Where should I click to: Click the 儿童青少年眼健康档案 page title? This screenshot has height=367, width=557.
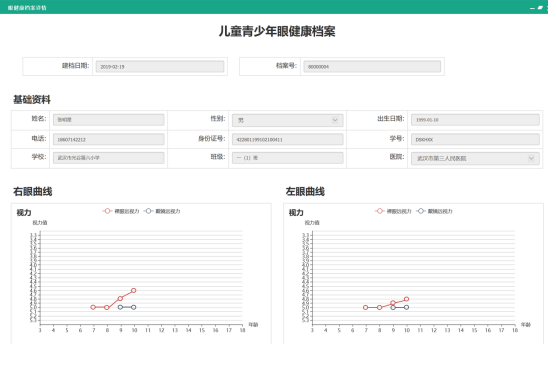[277, 31]
